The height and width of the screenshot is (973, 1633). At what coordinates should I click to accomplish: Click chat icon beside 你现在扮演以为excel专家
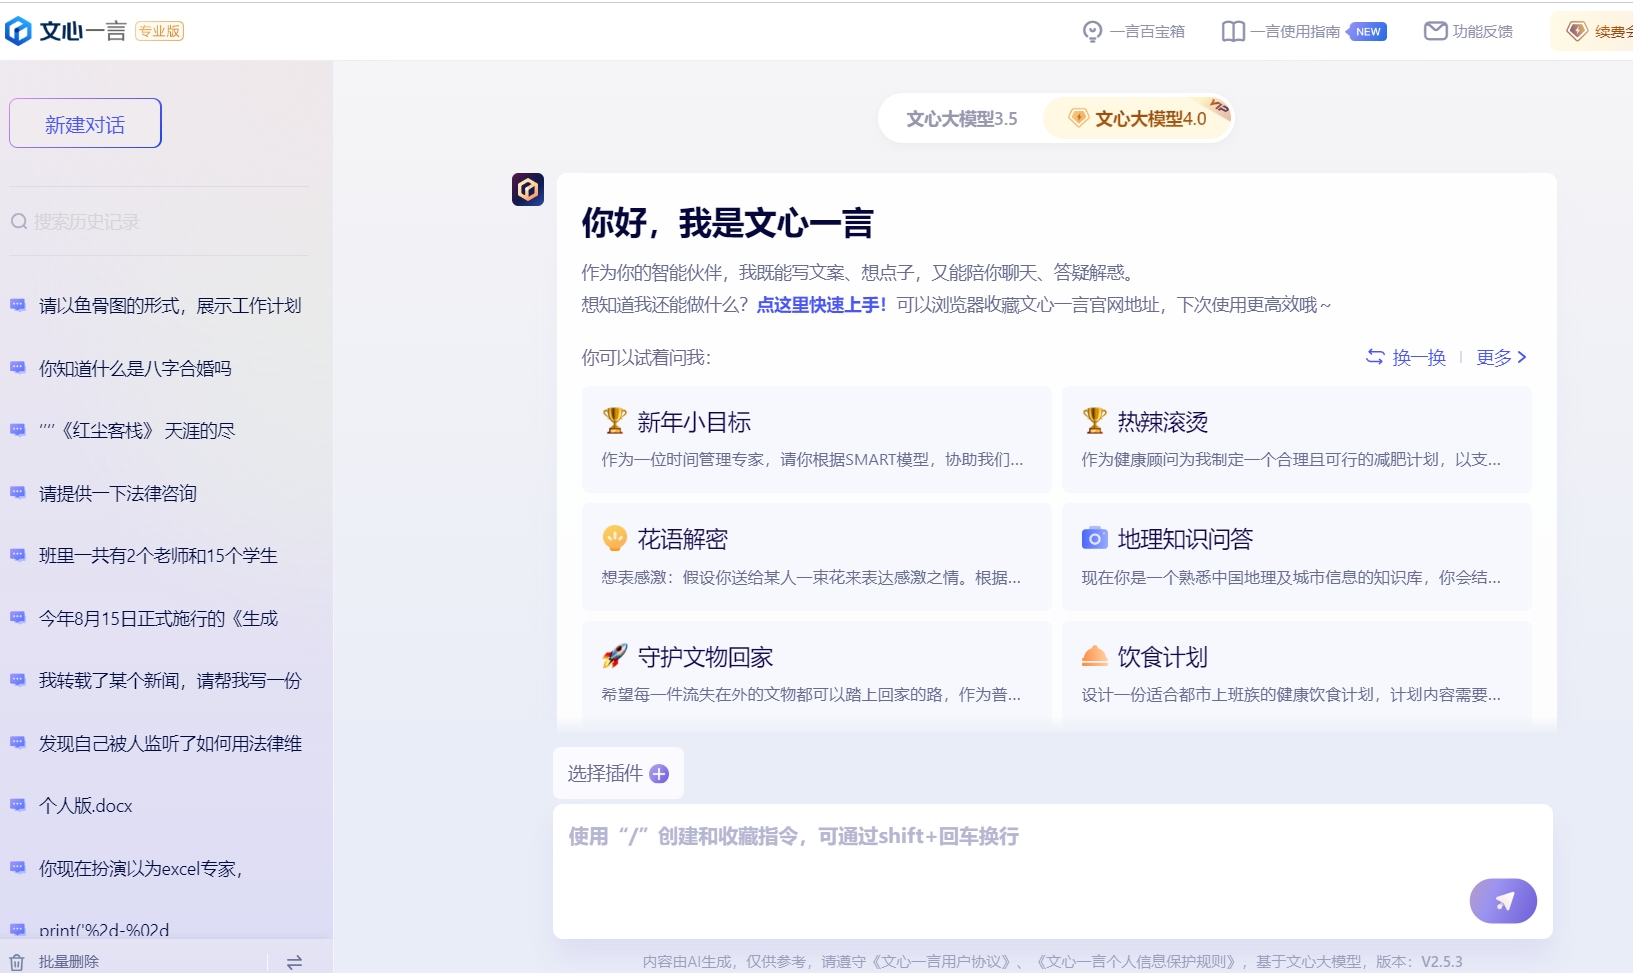click(x=18, y=868)
